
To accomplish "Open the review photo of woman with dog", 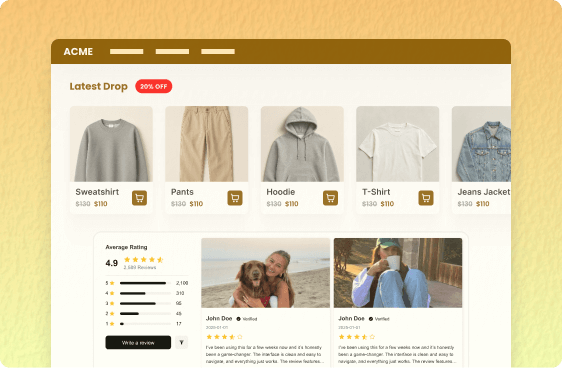I will click(x=266, y=273).
